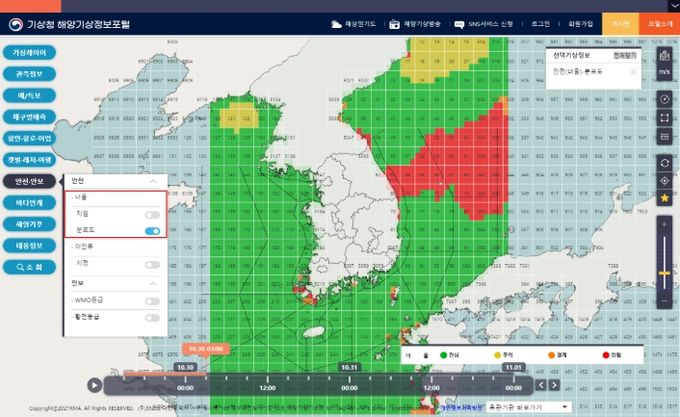Click the fullscreen extent icon

click(665, 119)
